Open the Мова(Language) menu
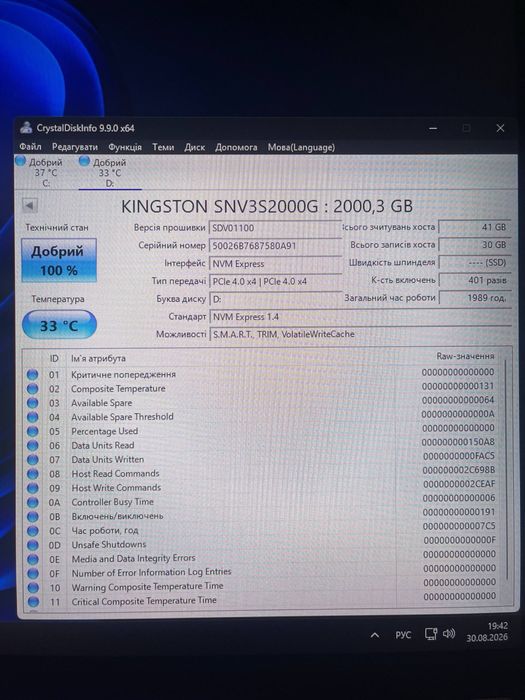The image size is (525, 700). (301, 147)
